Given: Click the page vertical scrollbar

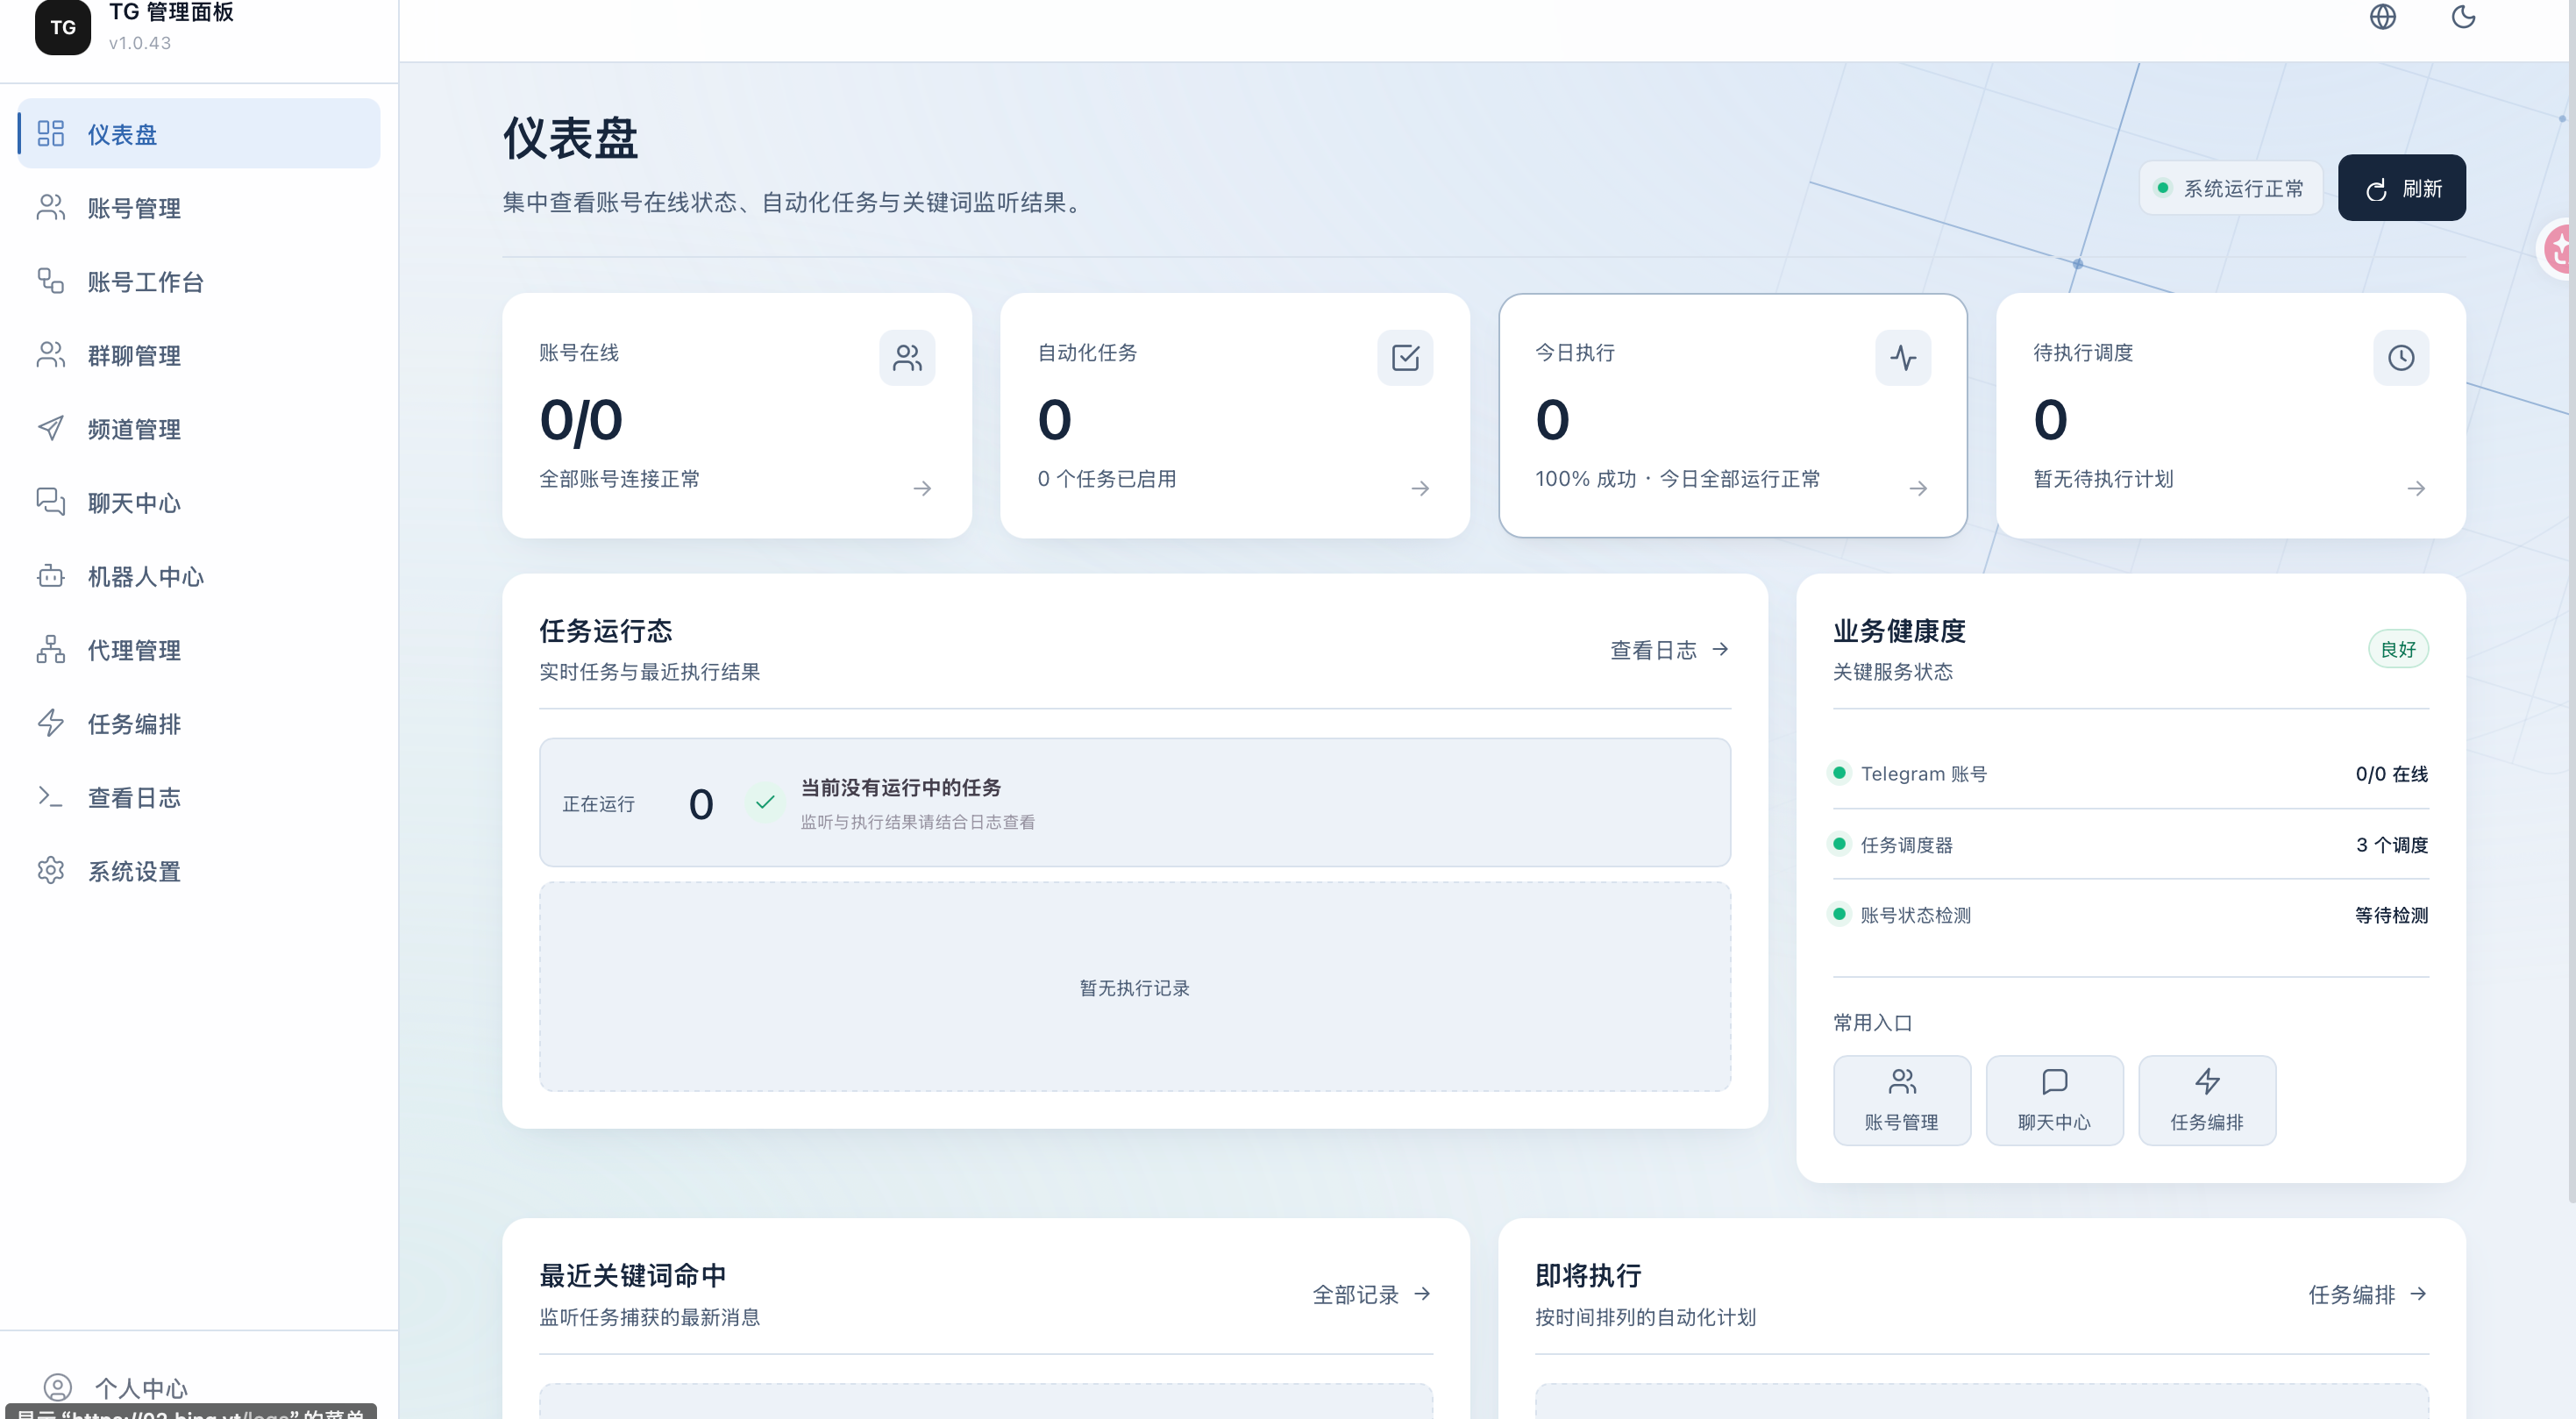Looking at the screenshot, I should pyautogui.click(x=2571, y=600).
